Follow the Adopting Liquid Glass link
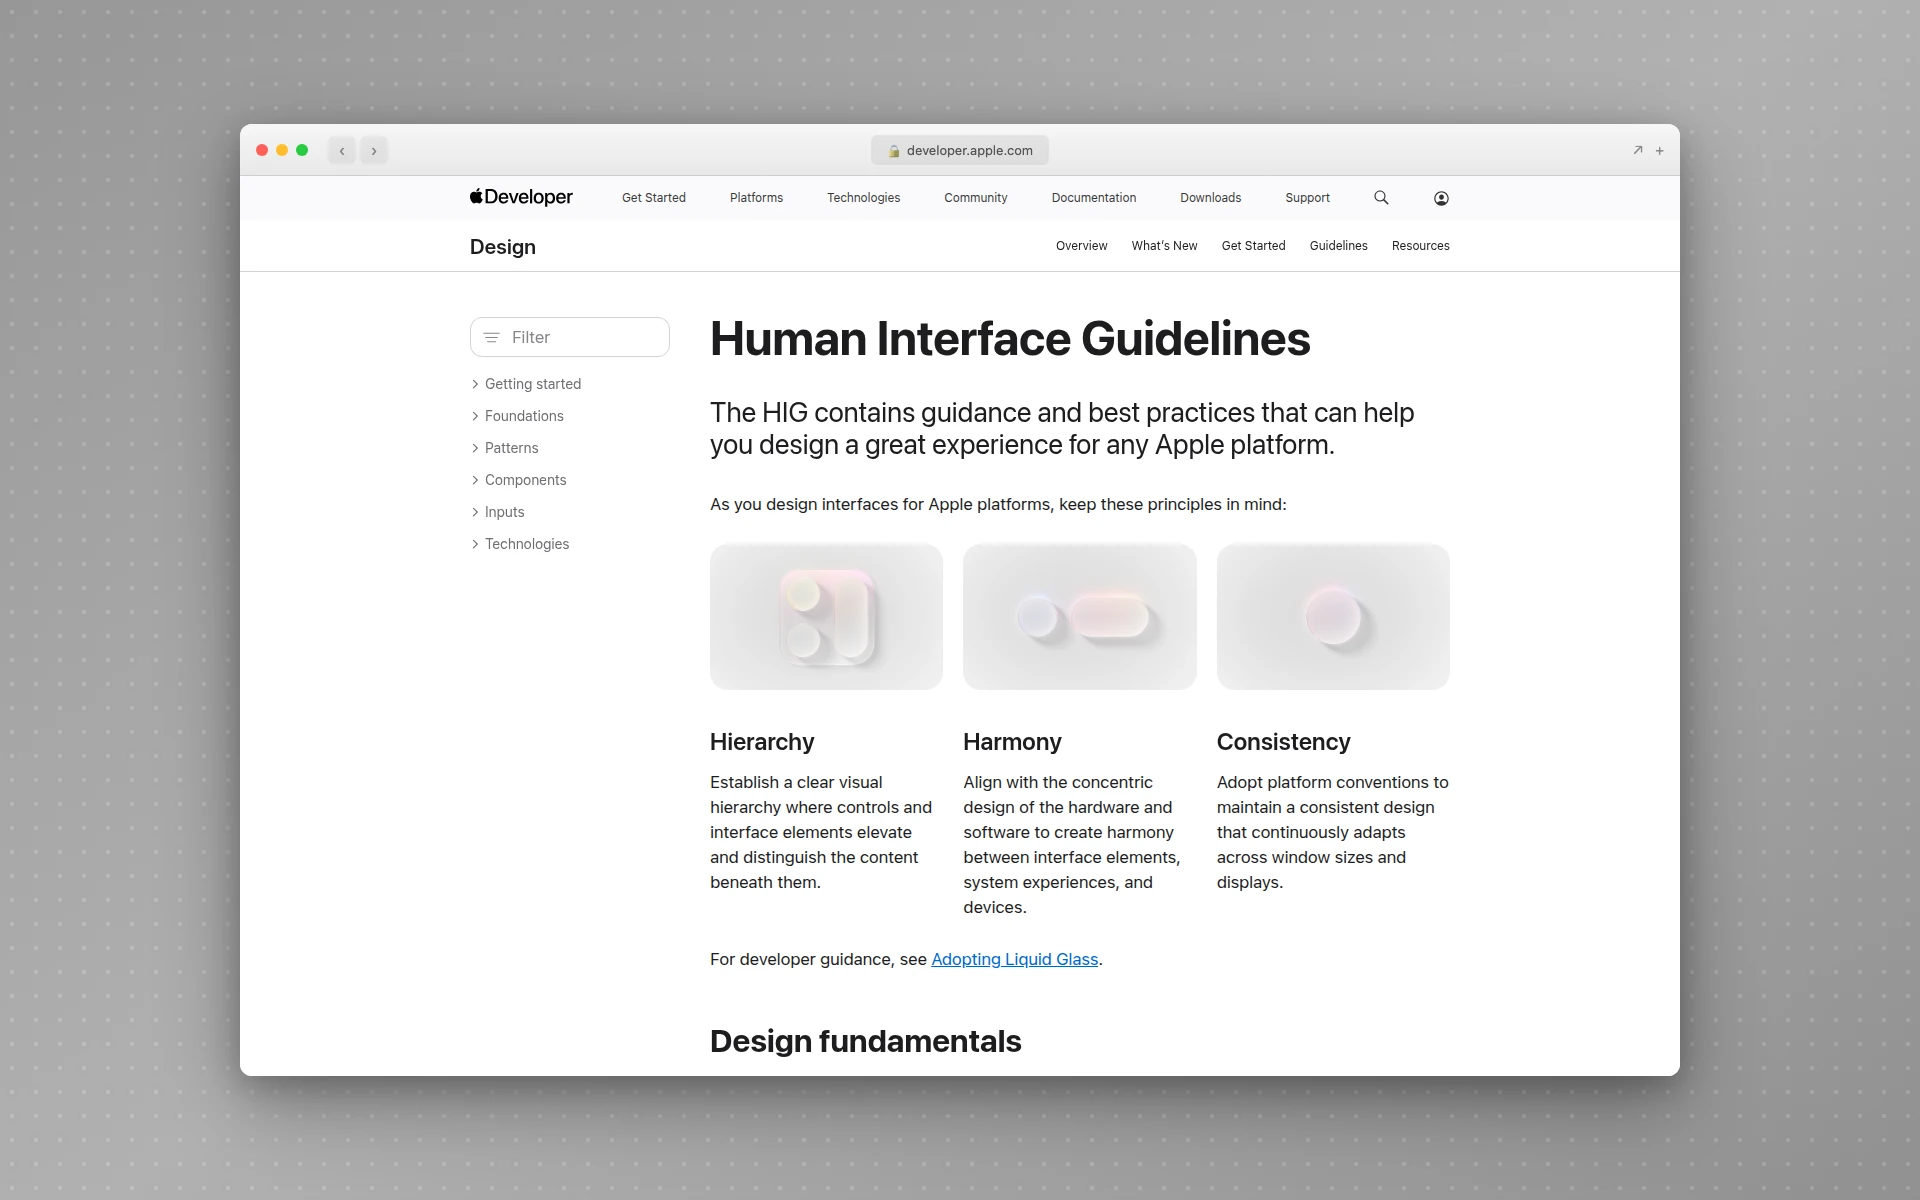Screen dimensions: 1920x1200 point(1013,959)
